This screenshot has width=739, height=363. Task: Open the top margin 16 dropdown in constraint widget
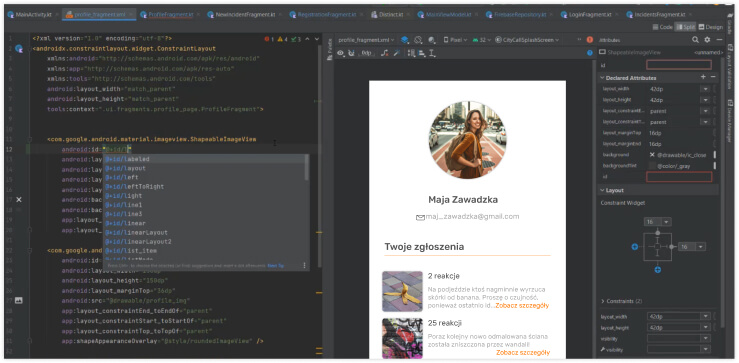[666, 222]
